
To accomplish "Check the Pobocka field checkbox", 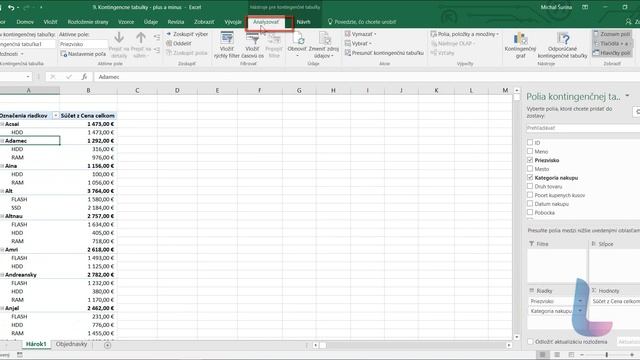I will pyautogui.click(x=530, y=212).
